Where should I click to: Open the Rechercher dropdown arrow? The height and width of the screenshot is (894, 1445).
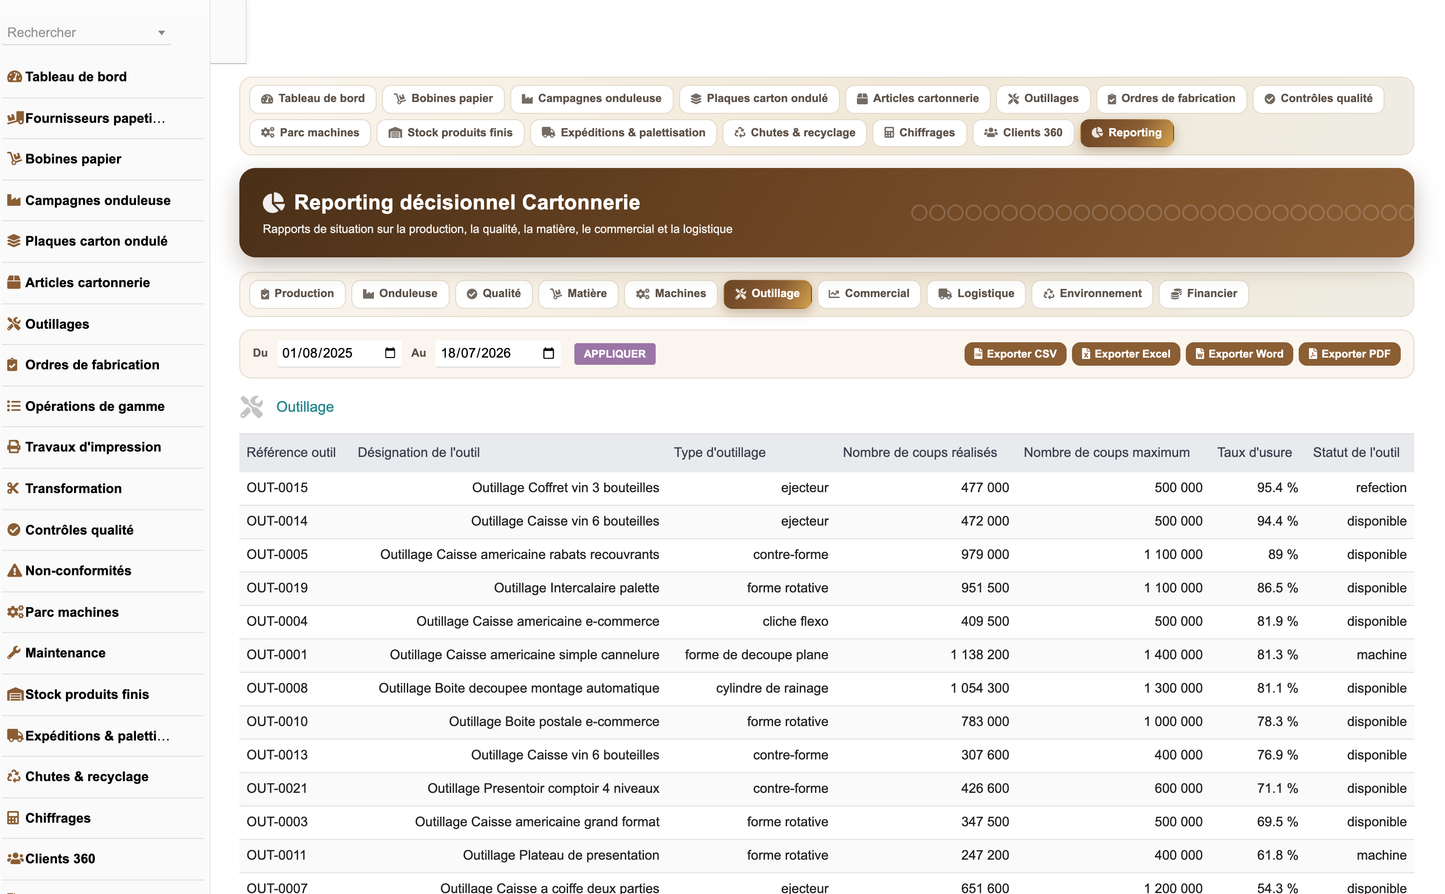pos(161,33)
